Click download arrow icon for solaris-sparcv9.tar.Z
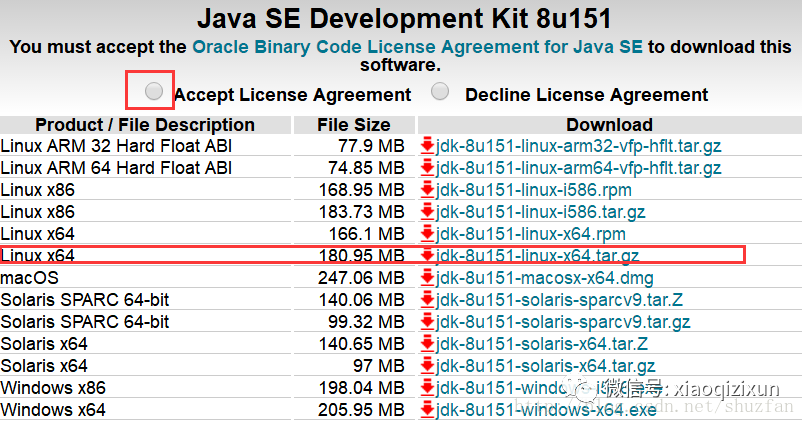 pyautogui.click(x=427, y=300)
